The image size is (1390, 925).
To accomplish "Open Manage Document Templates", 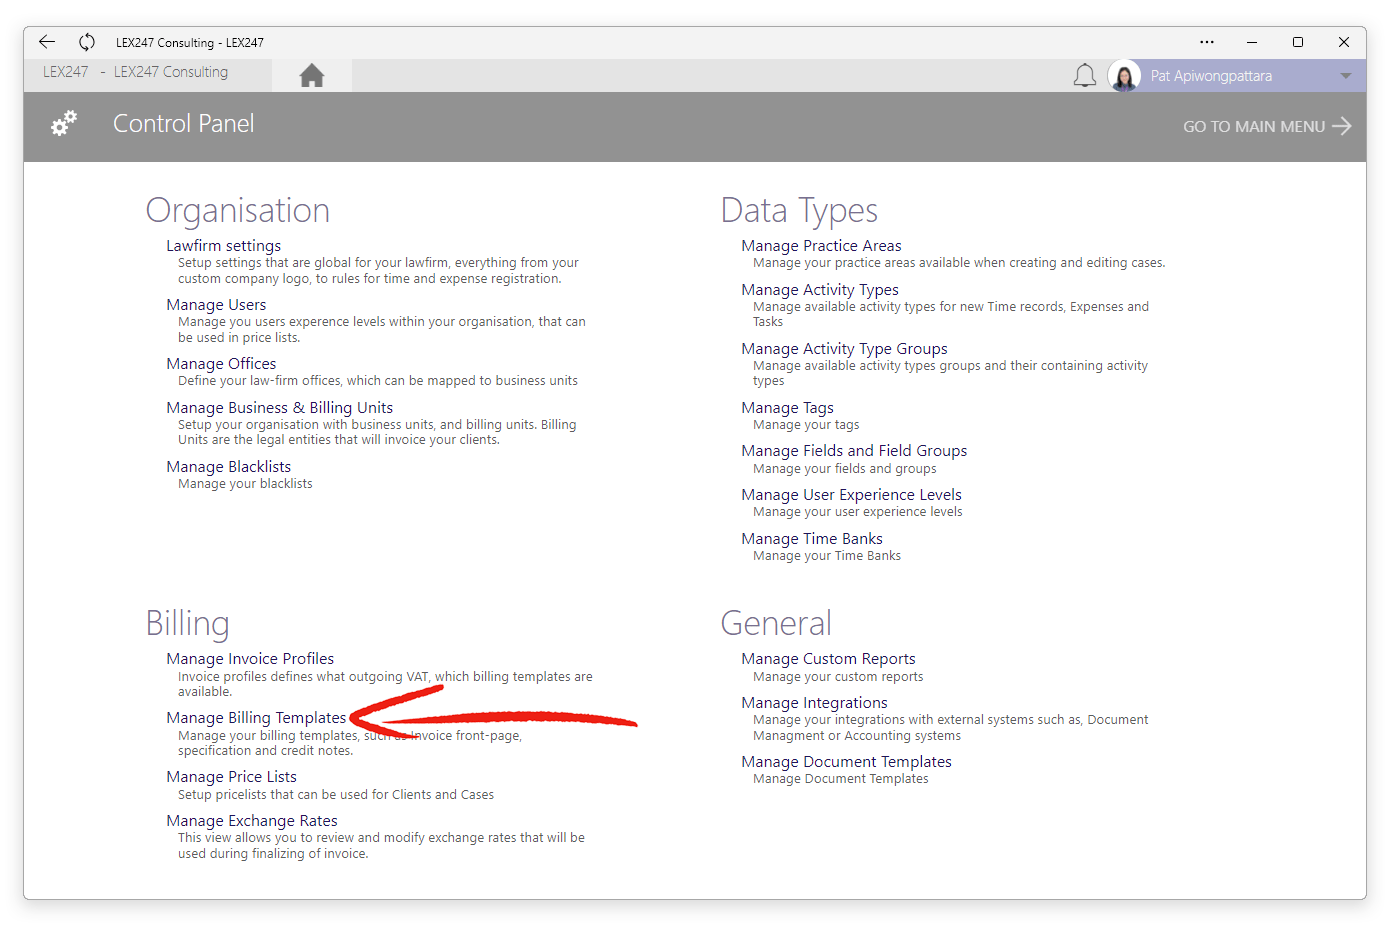I will coord(846,762).
